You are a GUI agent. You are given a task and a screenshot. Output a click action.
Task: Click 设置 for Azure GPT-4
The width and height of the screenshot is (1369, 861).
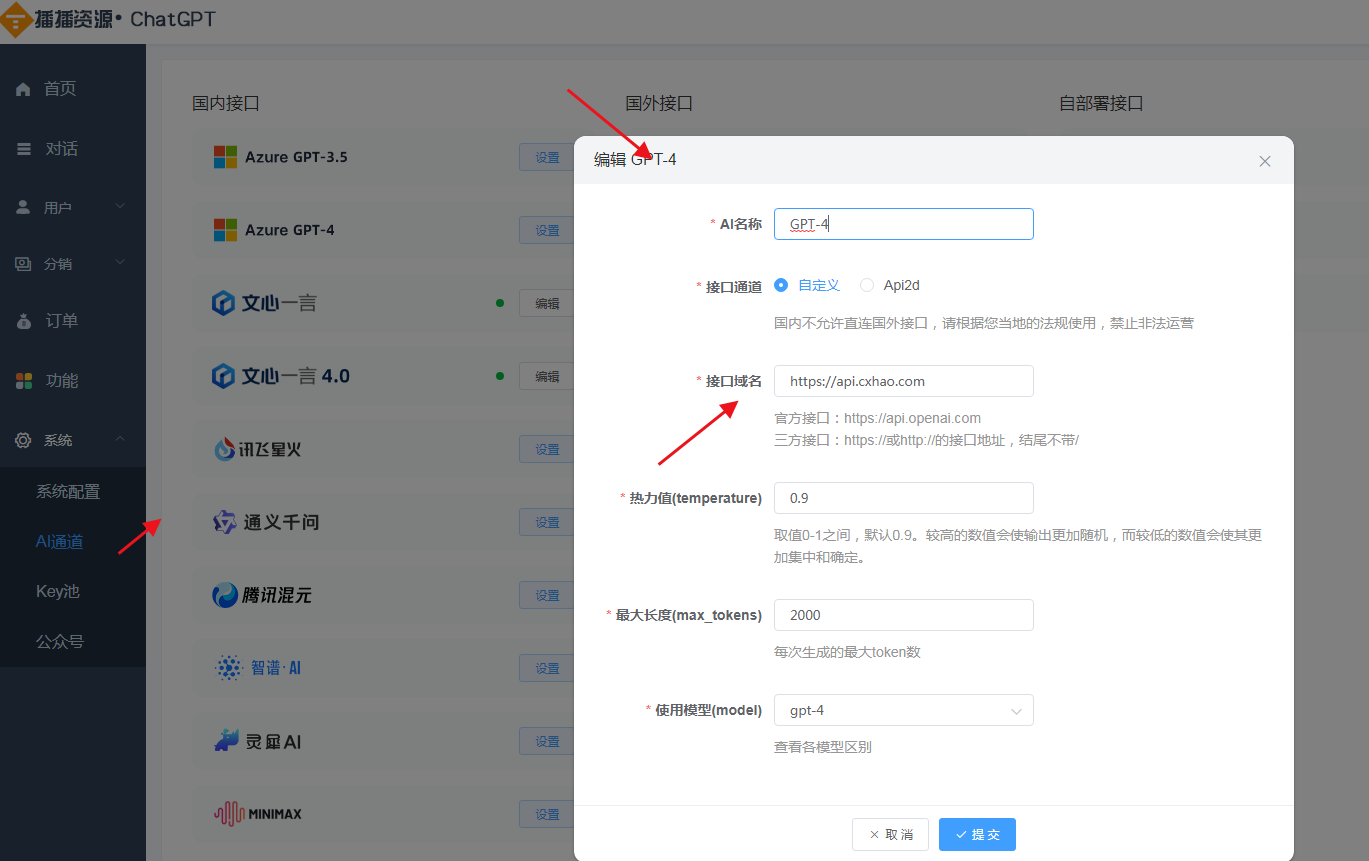tap(547, 230)
